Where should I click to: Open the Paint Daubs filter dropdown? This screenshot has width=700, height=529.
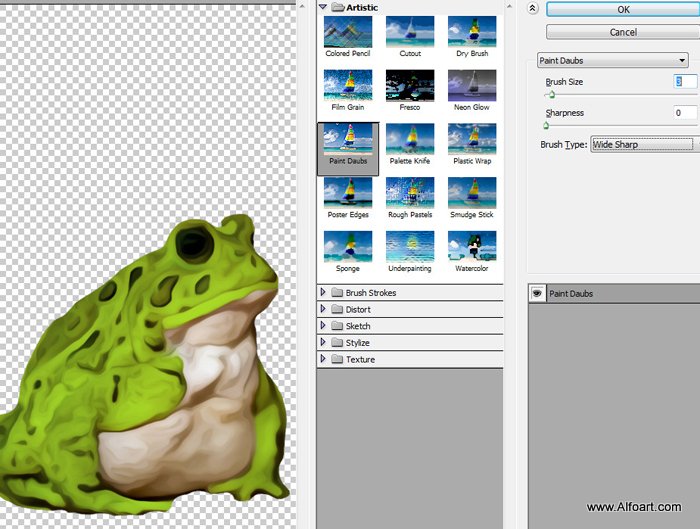(612, 60)
